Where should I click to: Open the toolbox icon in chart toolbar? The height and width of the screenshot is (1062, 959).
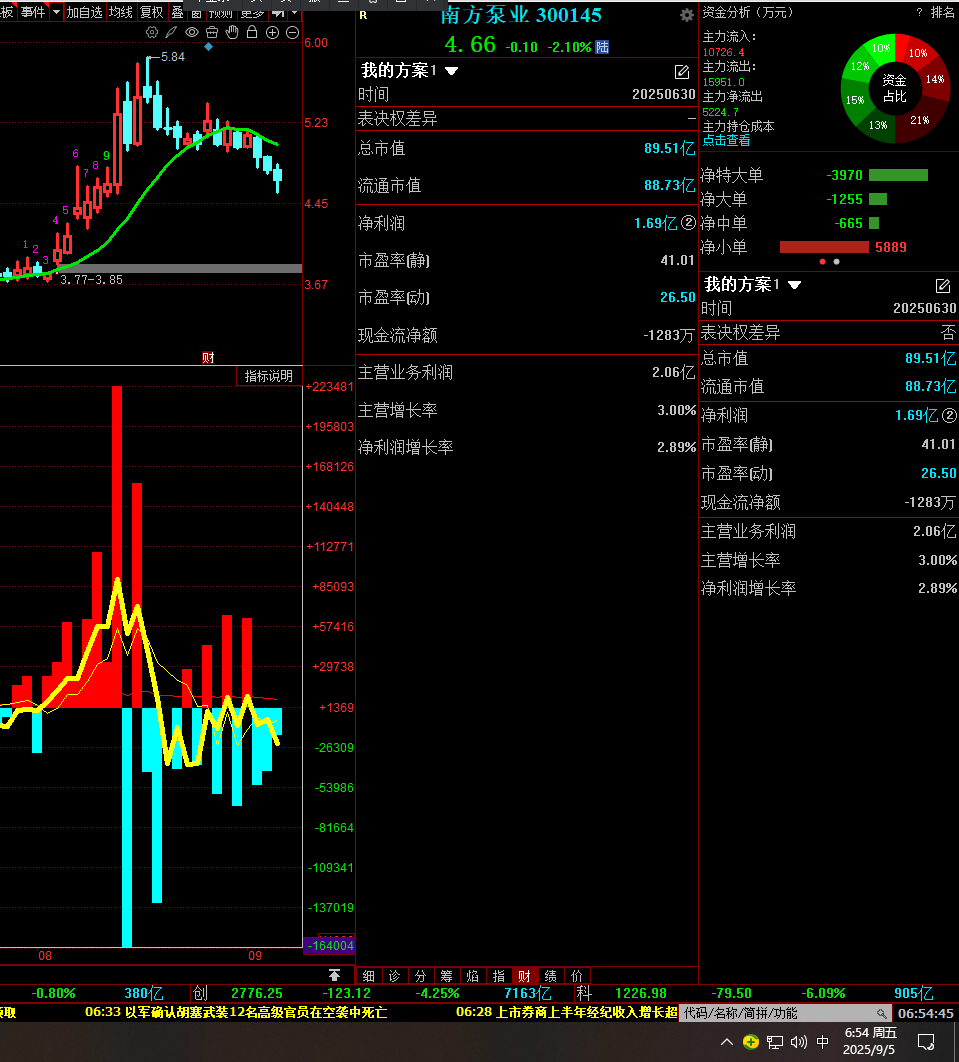[x=212, y=33]
